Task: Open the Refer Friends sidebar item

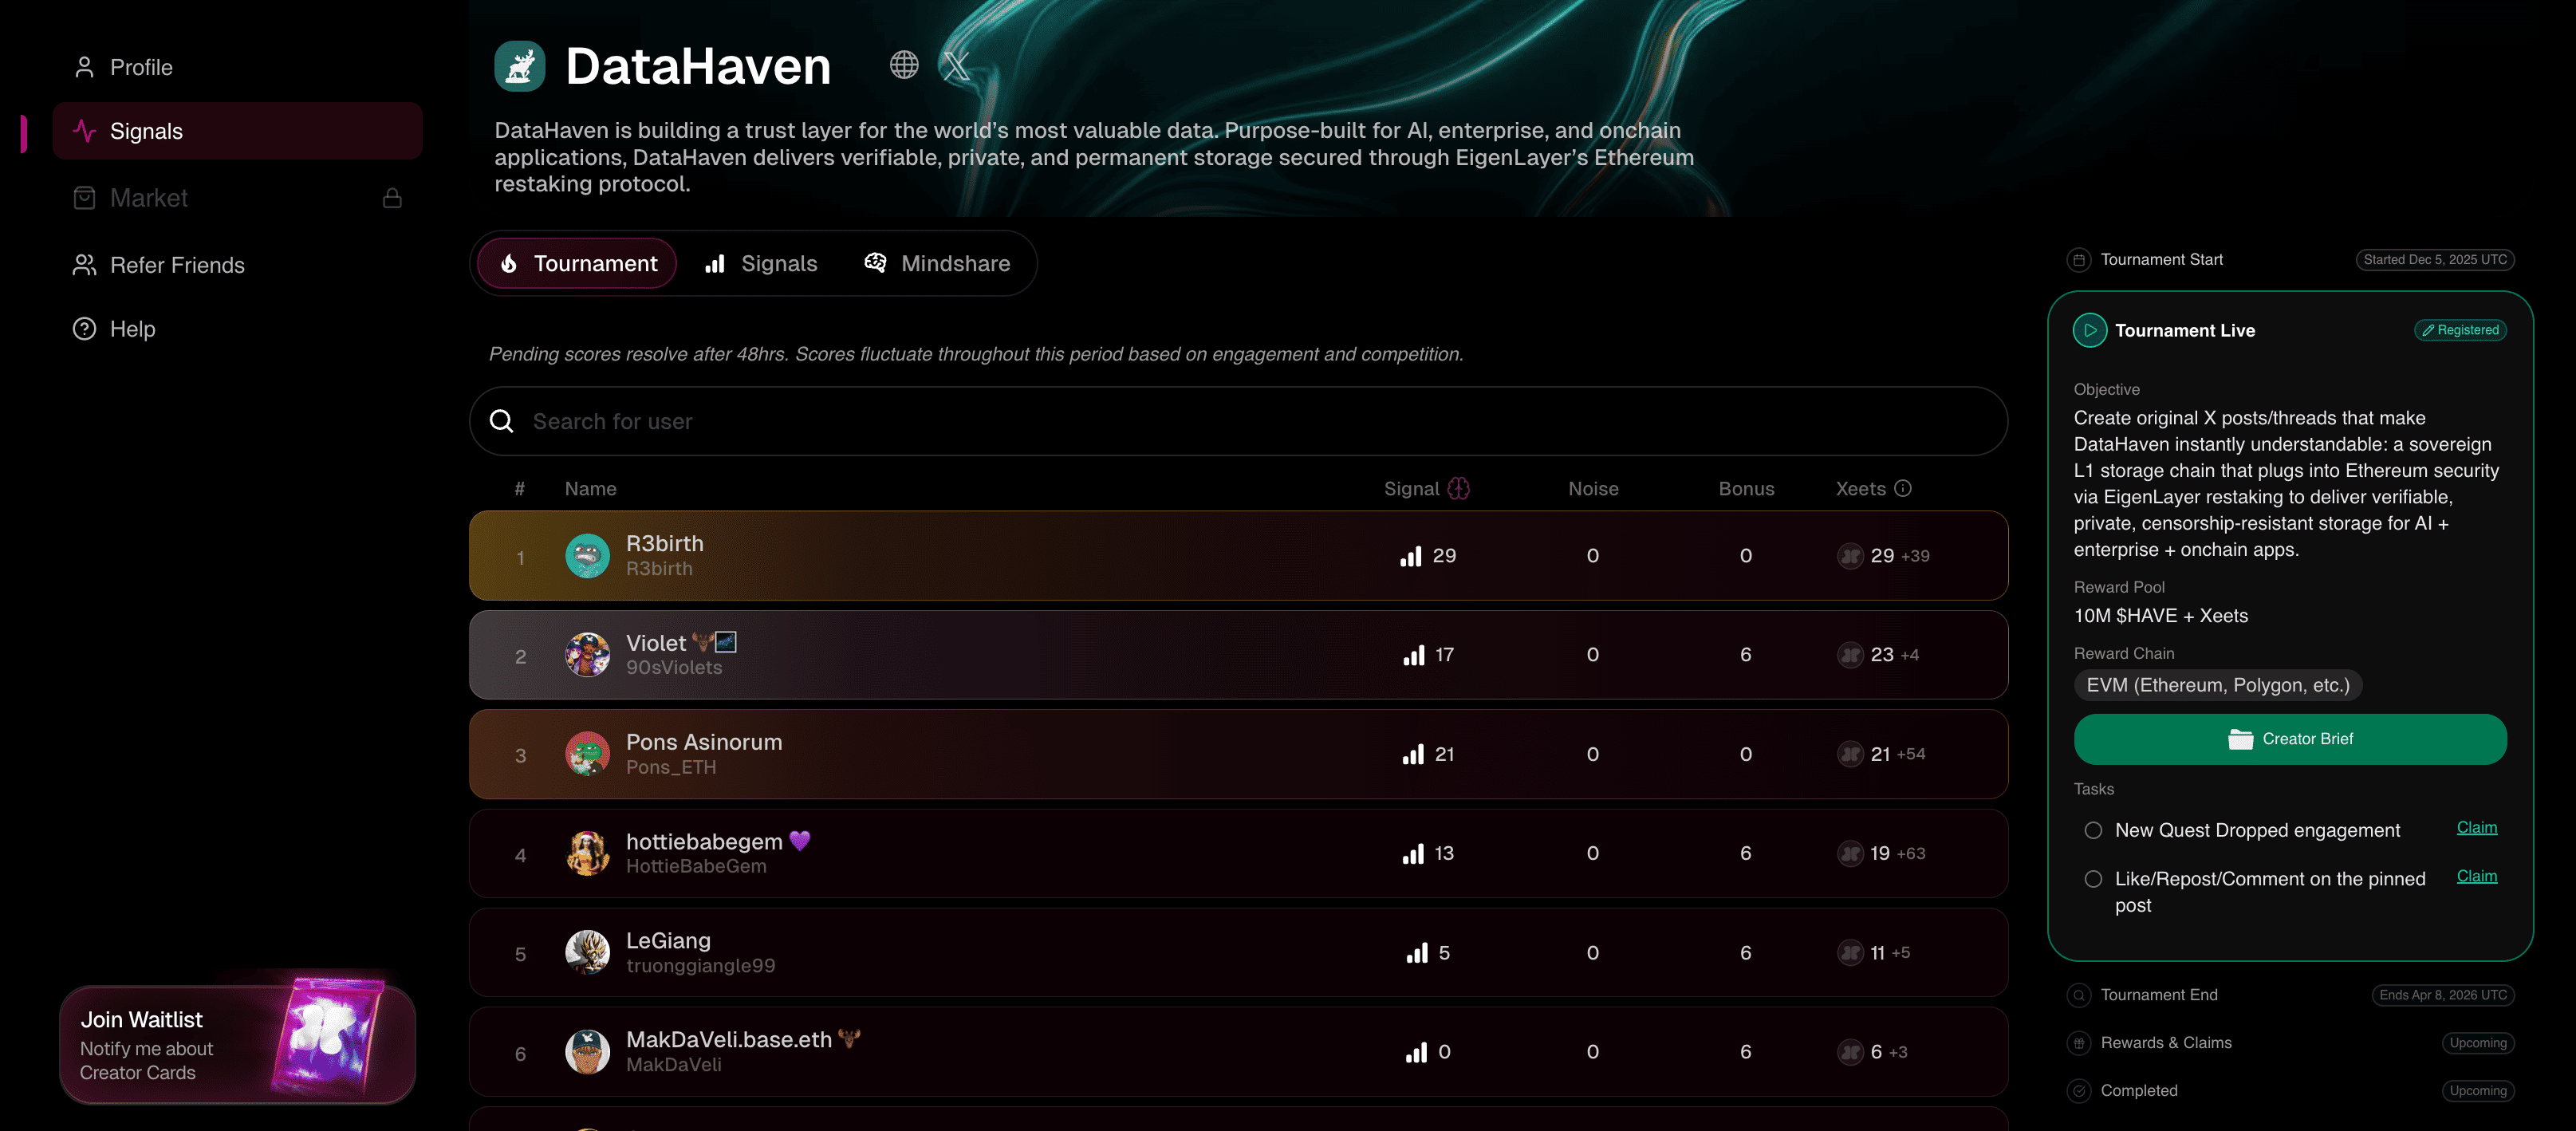Action: click(x=177, y=265)
